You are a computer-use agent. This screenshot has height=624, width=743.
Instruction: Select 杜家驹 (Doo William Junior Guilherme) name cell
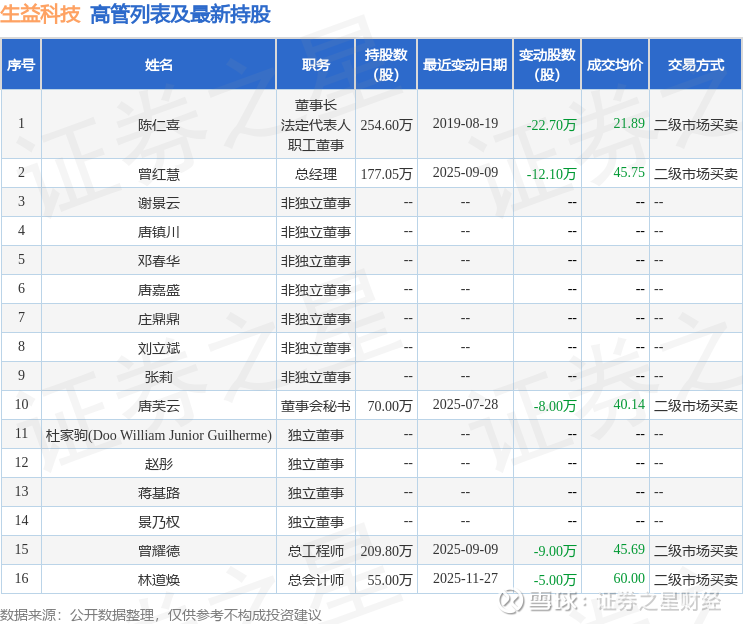click(x=159, y=435)
